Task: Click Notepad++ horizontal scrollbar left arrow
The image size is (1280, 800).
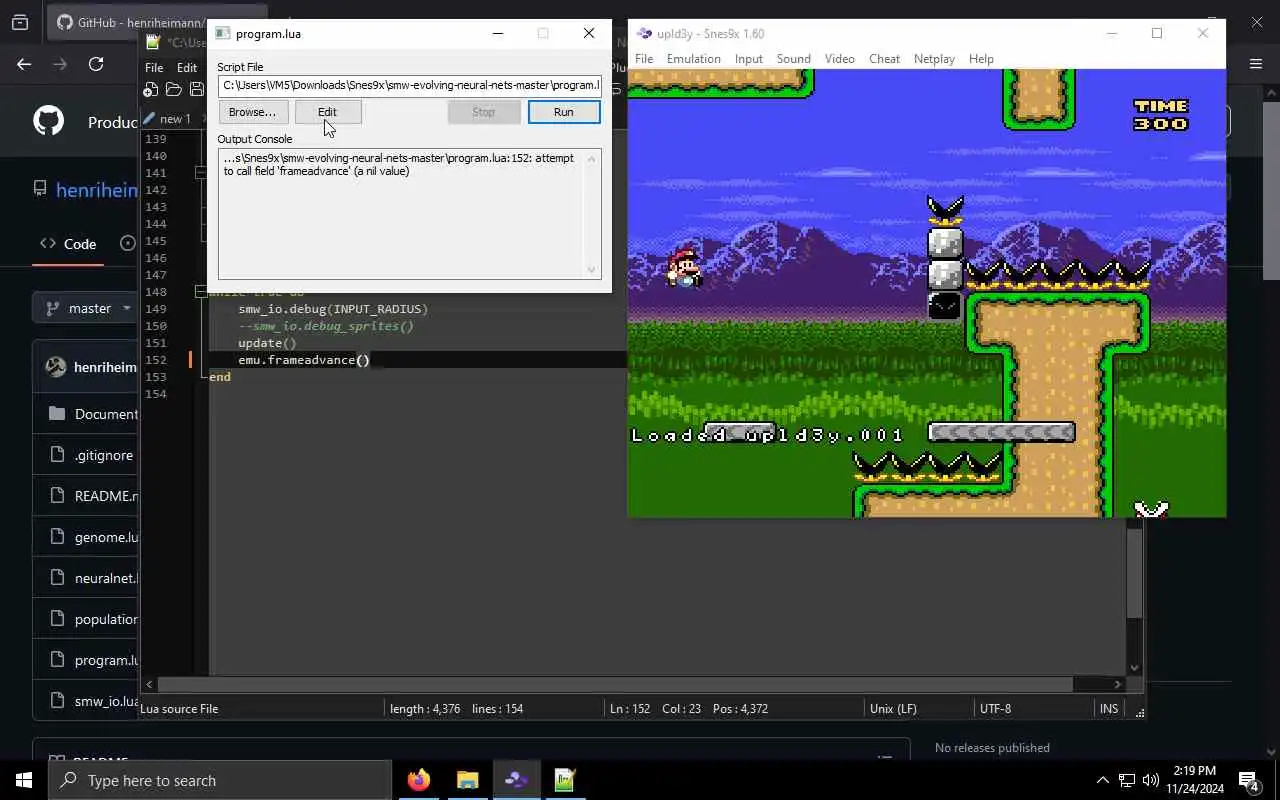Action: (x=150, y=685)
